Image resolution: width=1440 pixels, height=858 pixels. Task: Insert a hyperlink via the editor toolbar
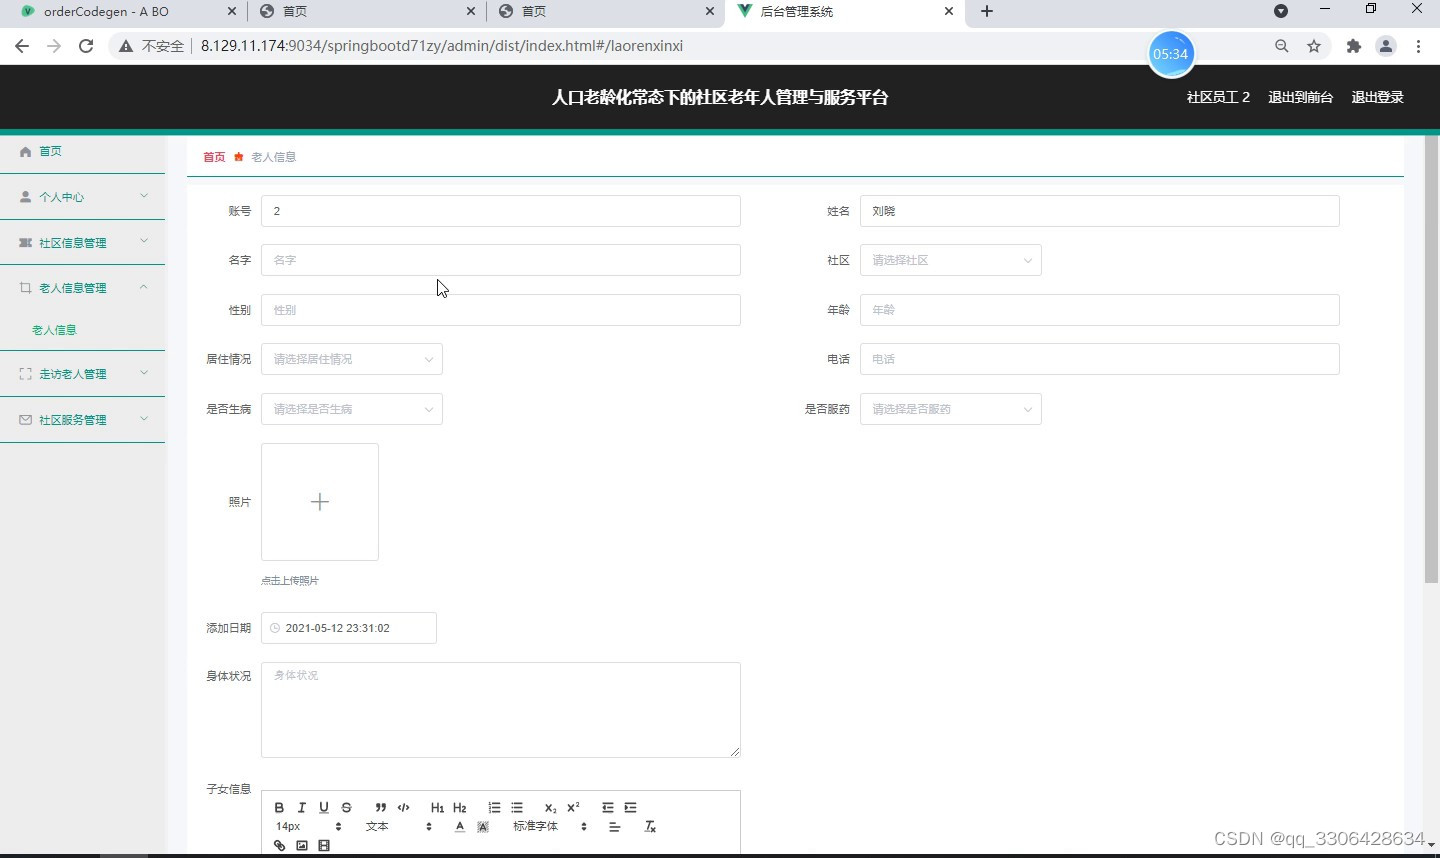tap(279, 845)
